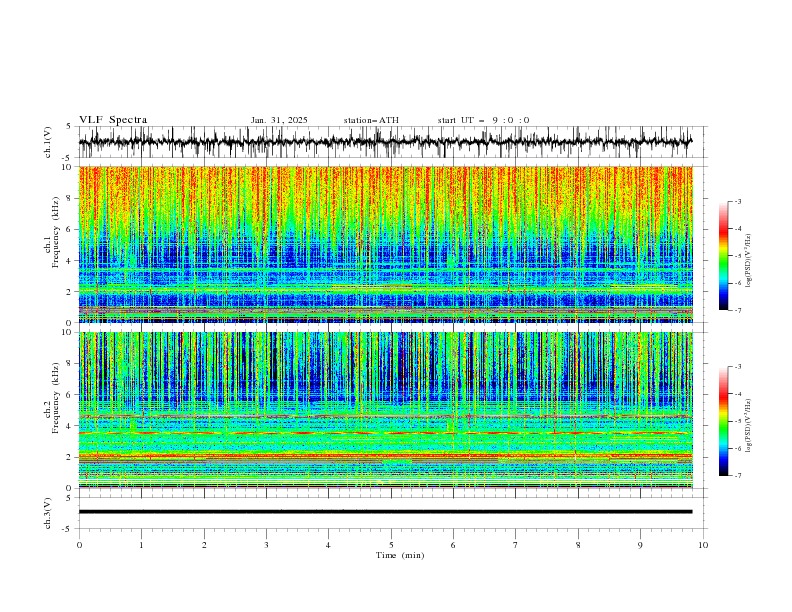The width and height of the screenshot is (792, 612).
Task: Click time axis tick label '7'
Action: (x=516, y=545)
